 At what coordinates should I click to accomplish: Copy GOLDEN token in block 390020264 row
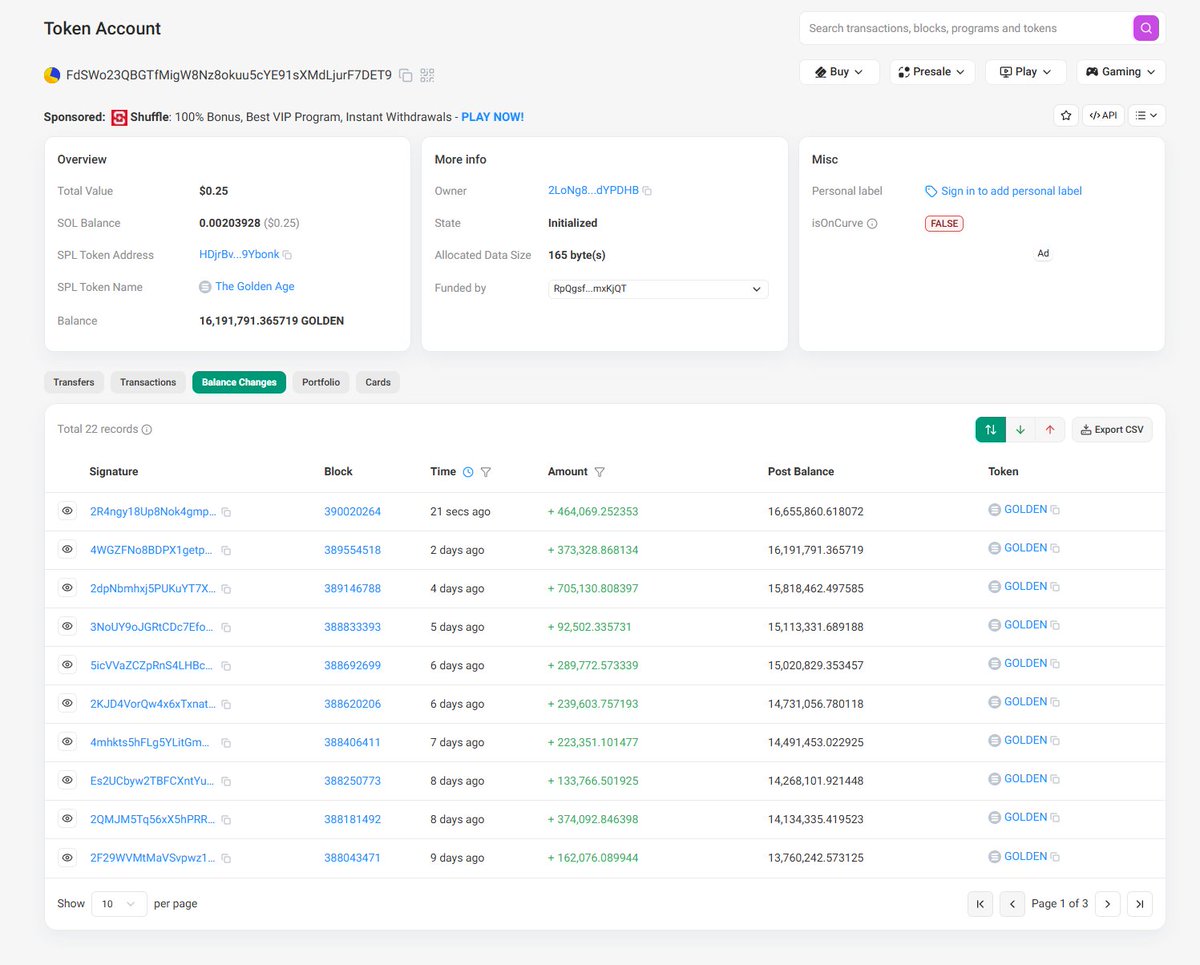click(1055, 510)
